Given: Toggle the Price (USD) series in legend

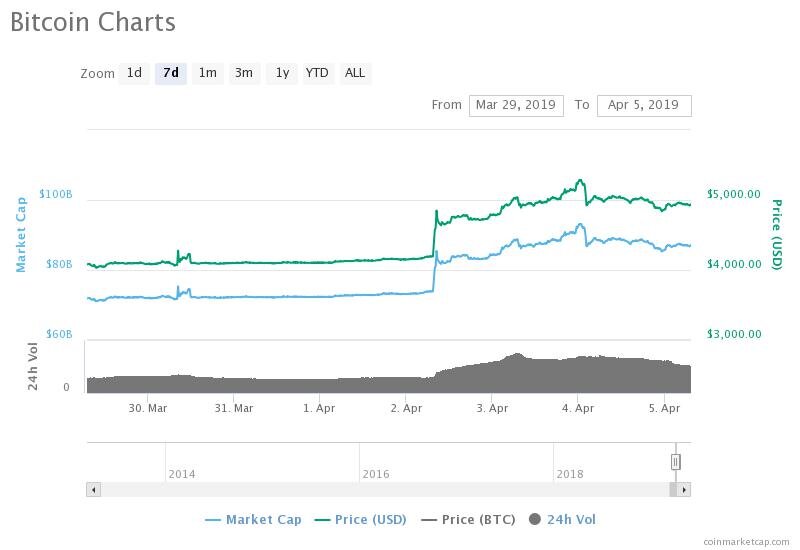Looking at the screenshot, I should click(360, 520).
